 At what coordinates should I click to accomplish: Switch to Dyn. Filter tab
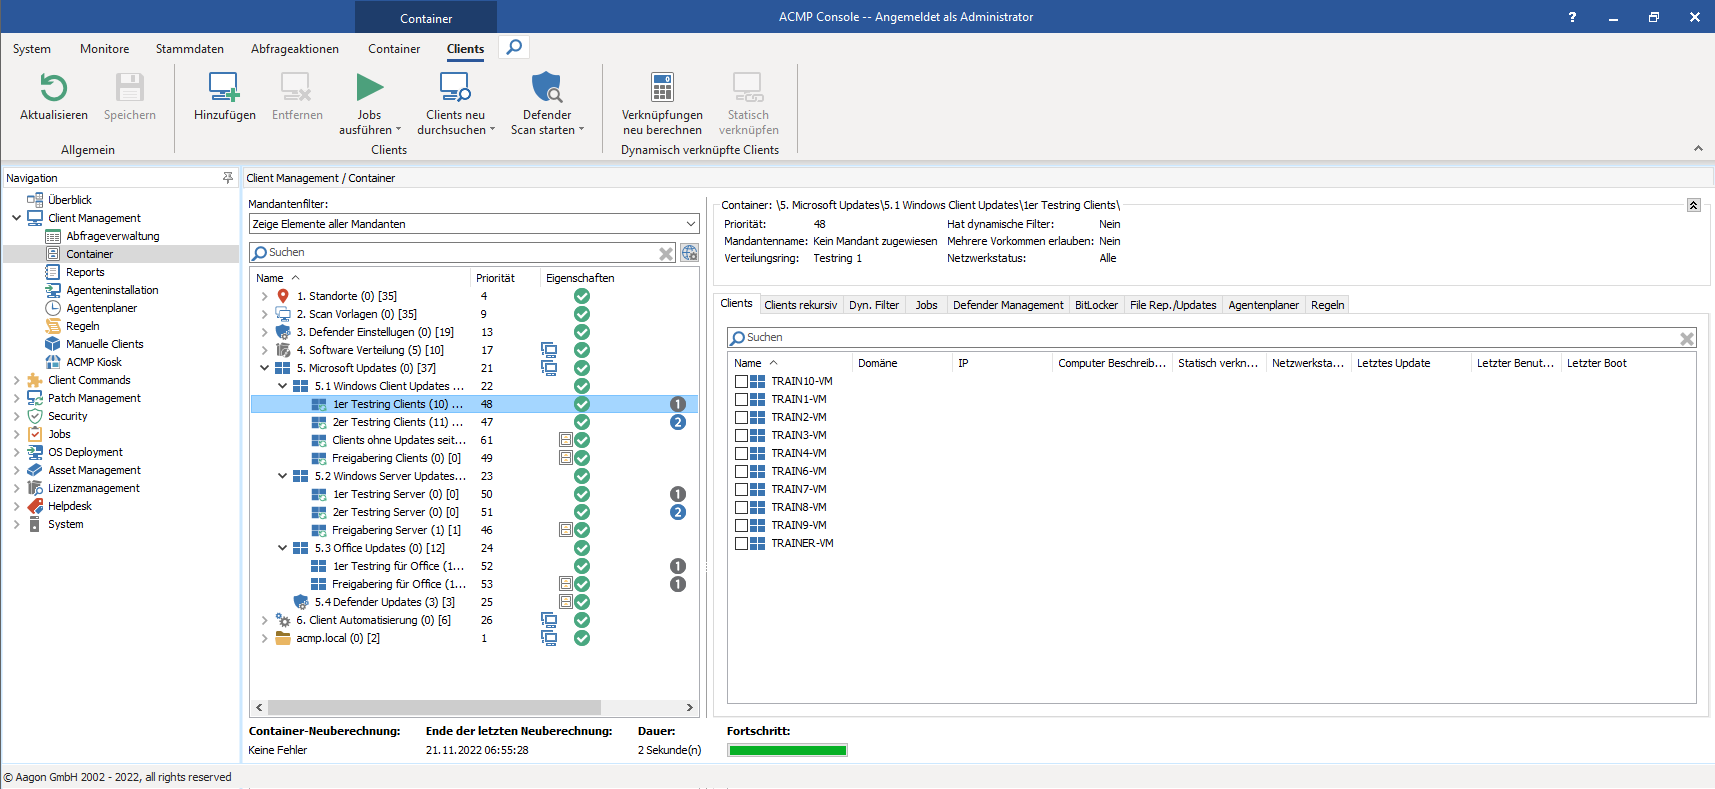pos(874,305)
